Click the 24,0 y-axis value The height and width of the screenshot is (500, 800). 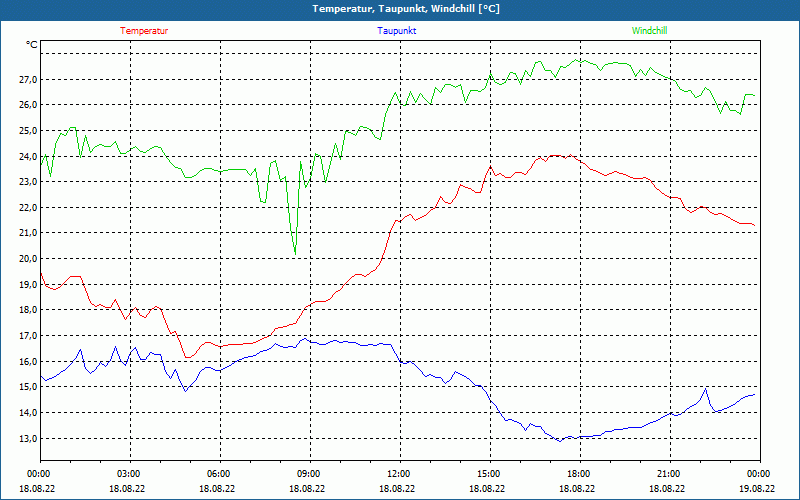29,157
